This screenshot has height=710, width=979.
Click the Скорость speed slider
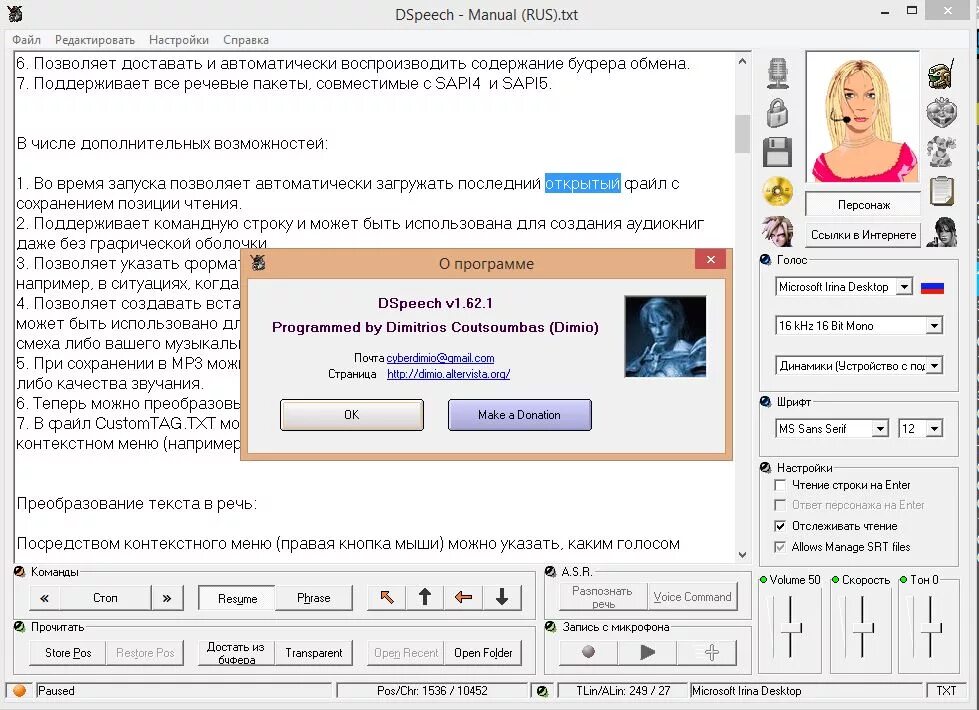(x=863, y=627)
